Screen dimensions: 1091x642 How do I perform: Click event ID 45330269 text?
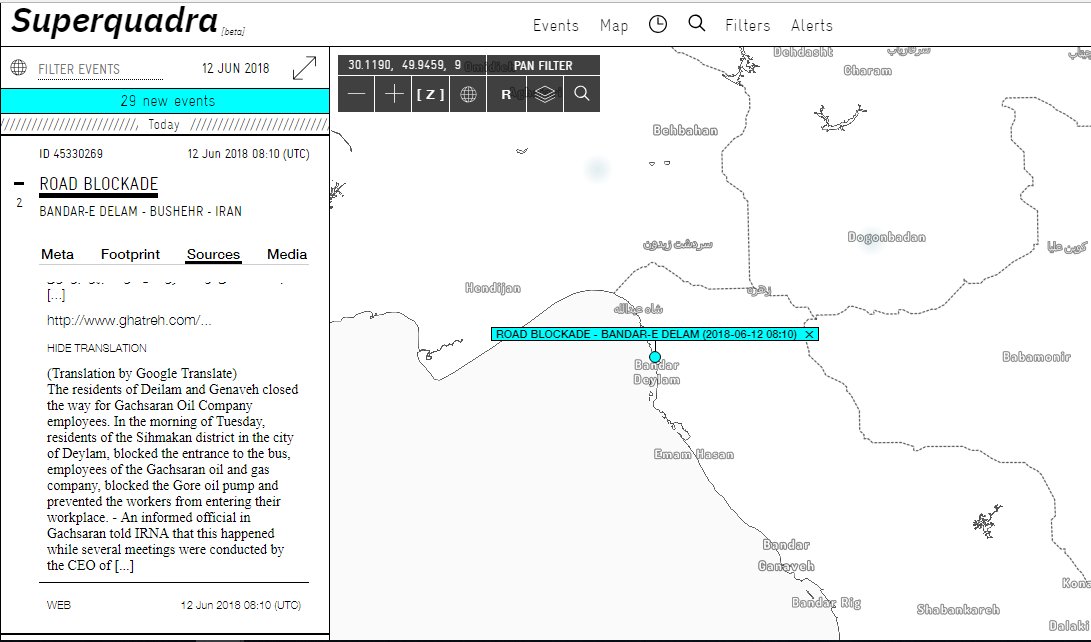(71, 154)
